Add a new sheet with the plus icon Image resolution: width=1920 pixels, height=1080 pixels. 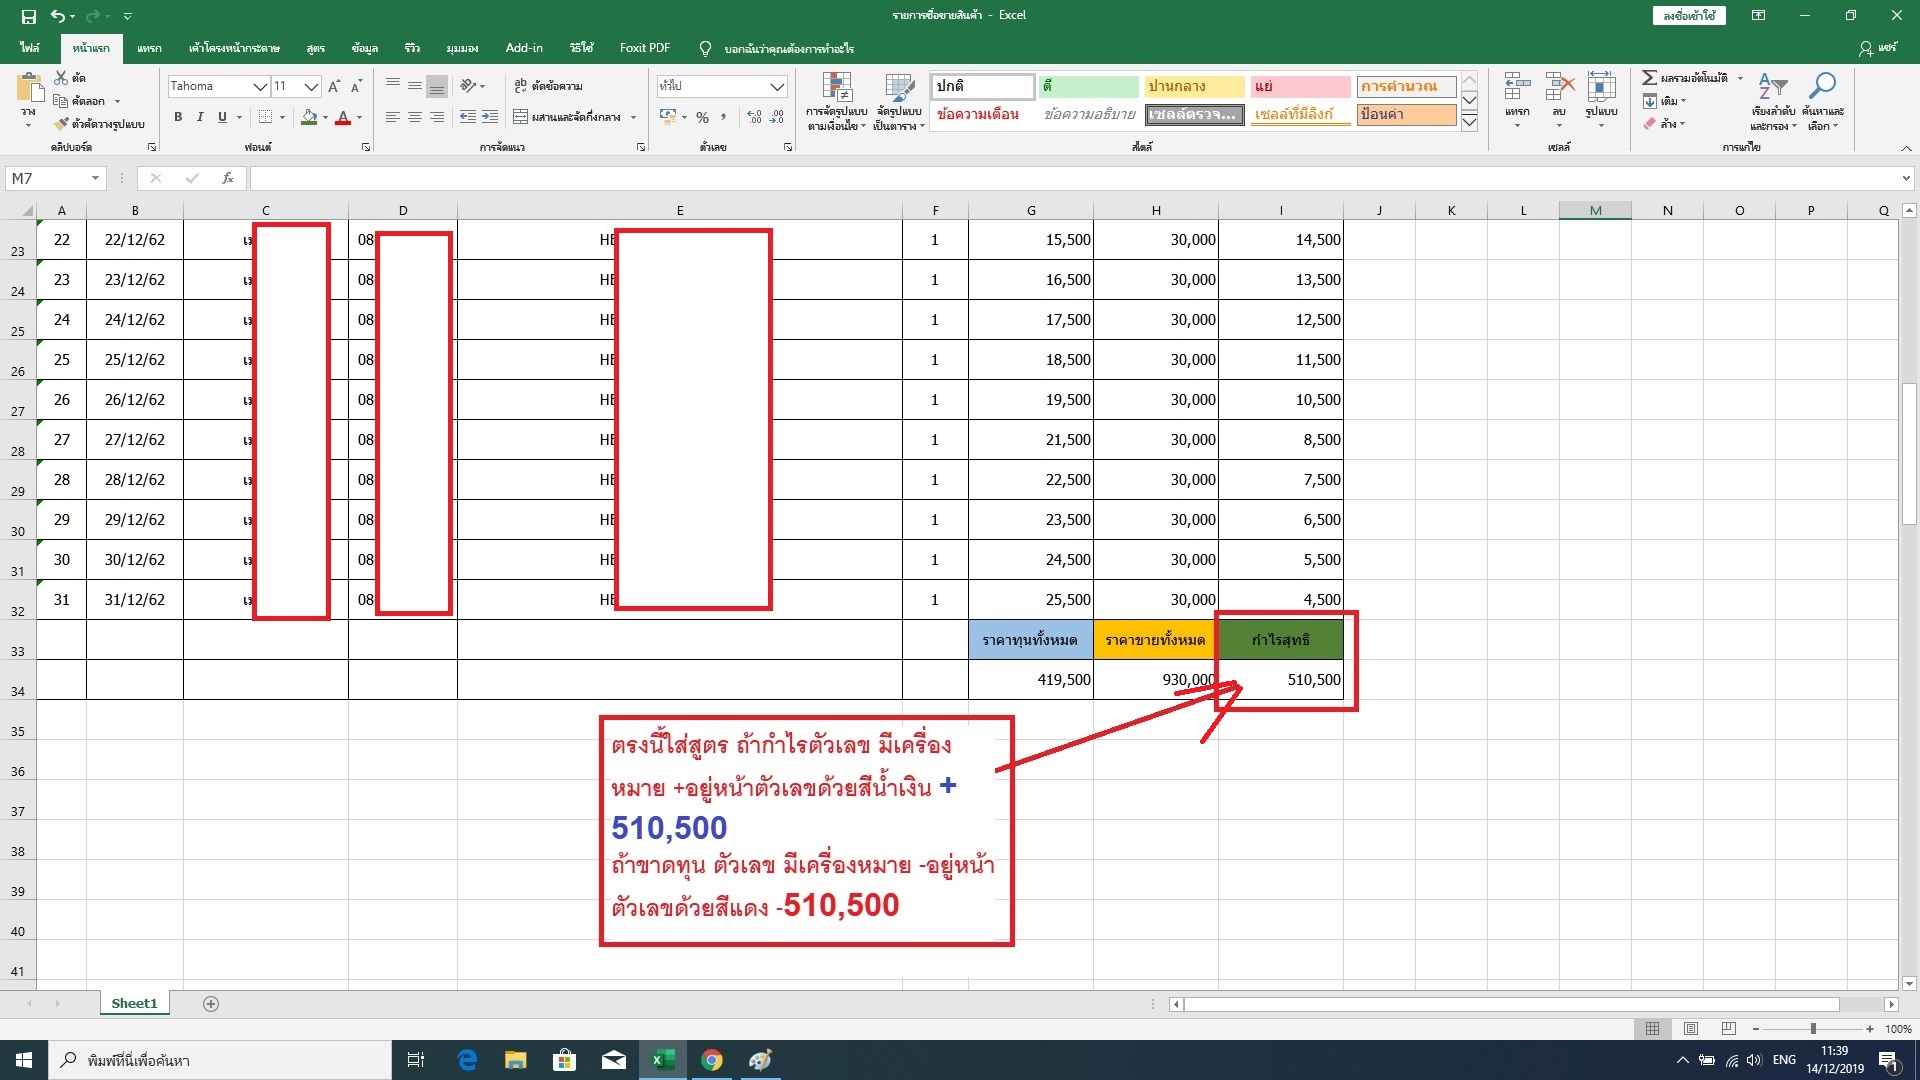point(211,1004)
